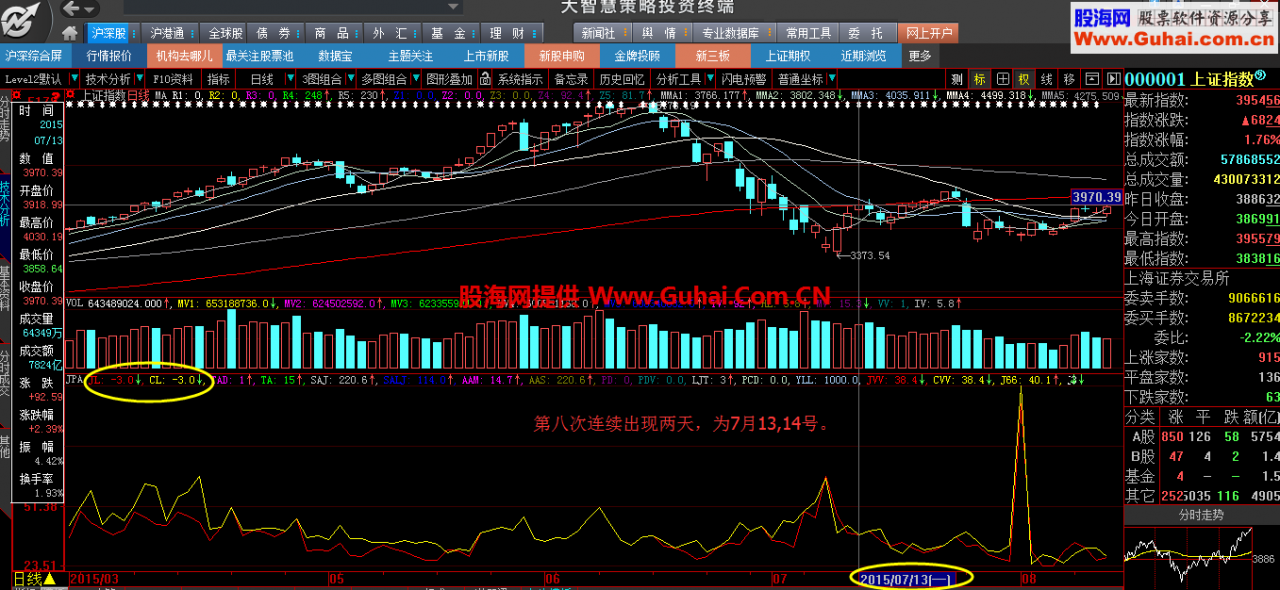Expand the 多图组合 dropdown
This screenshot has width=1280, height=590.
pos(414,79)
